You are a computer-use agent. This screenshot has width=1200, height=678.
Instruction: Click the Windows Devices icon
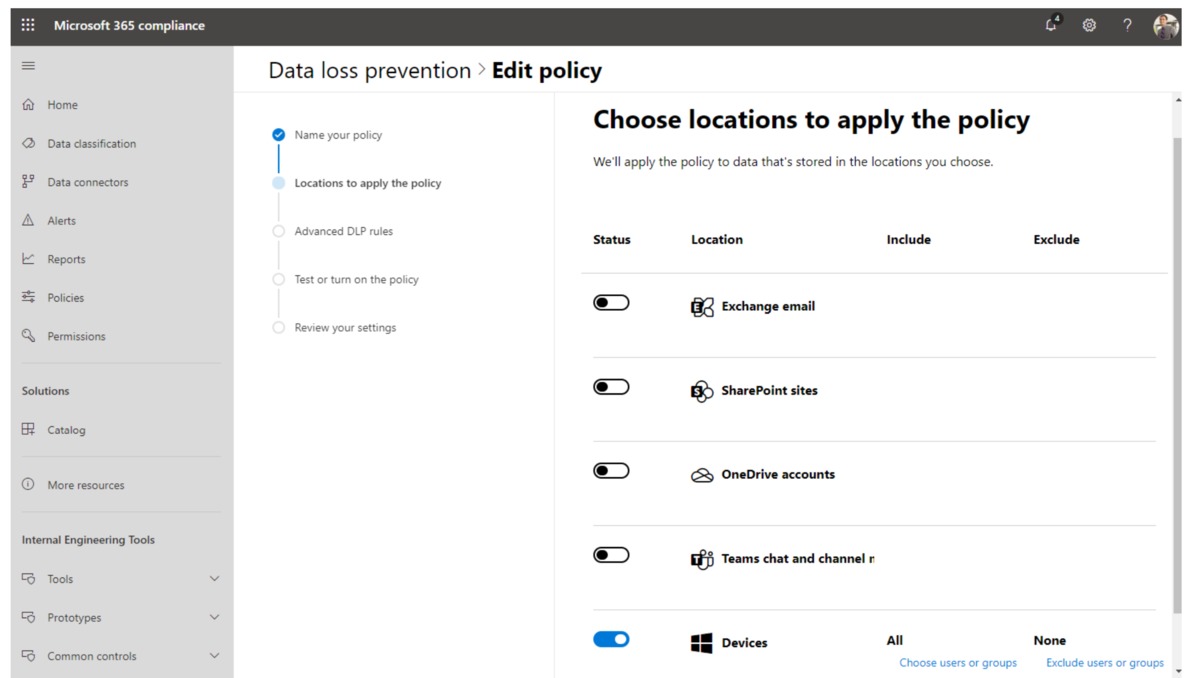tap(702, 643)
